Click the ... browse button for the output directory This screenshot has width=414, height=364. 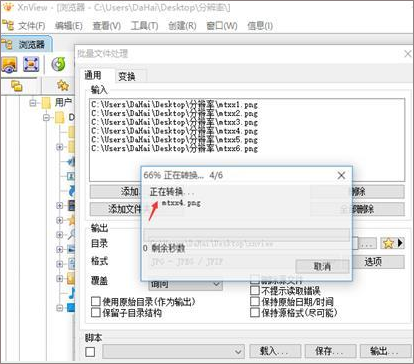point(368,243)
